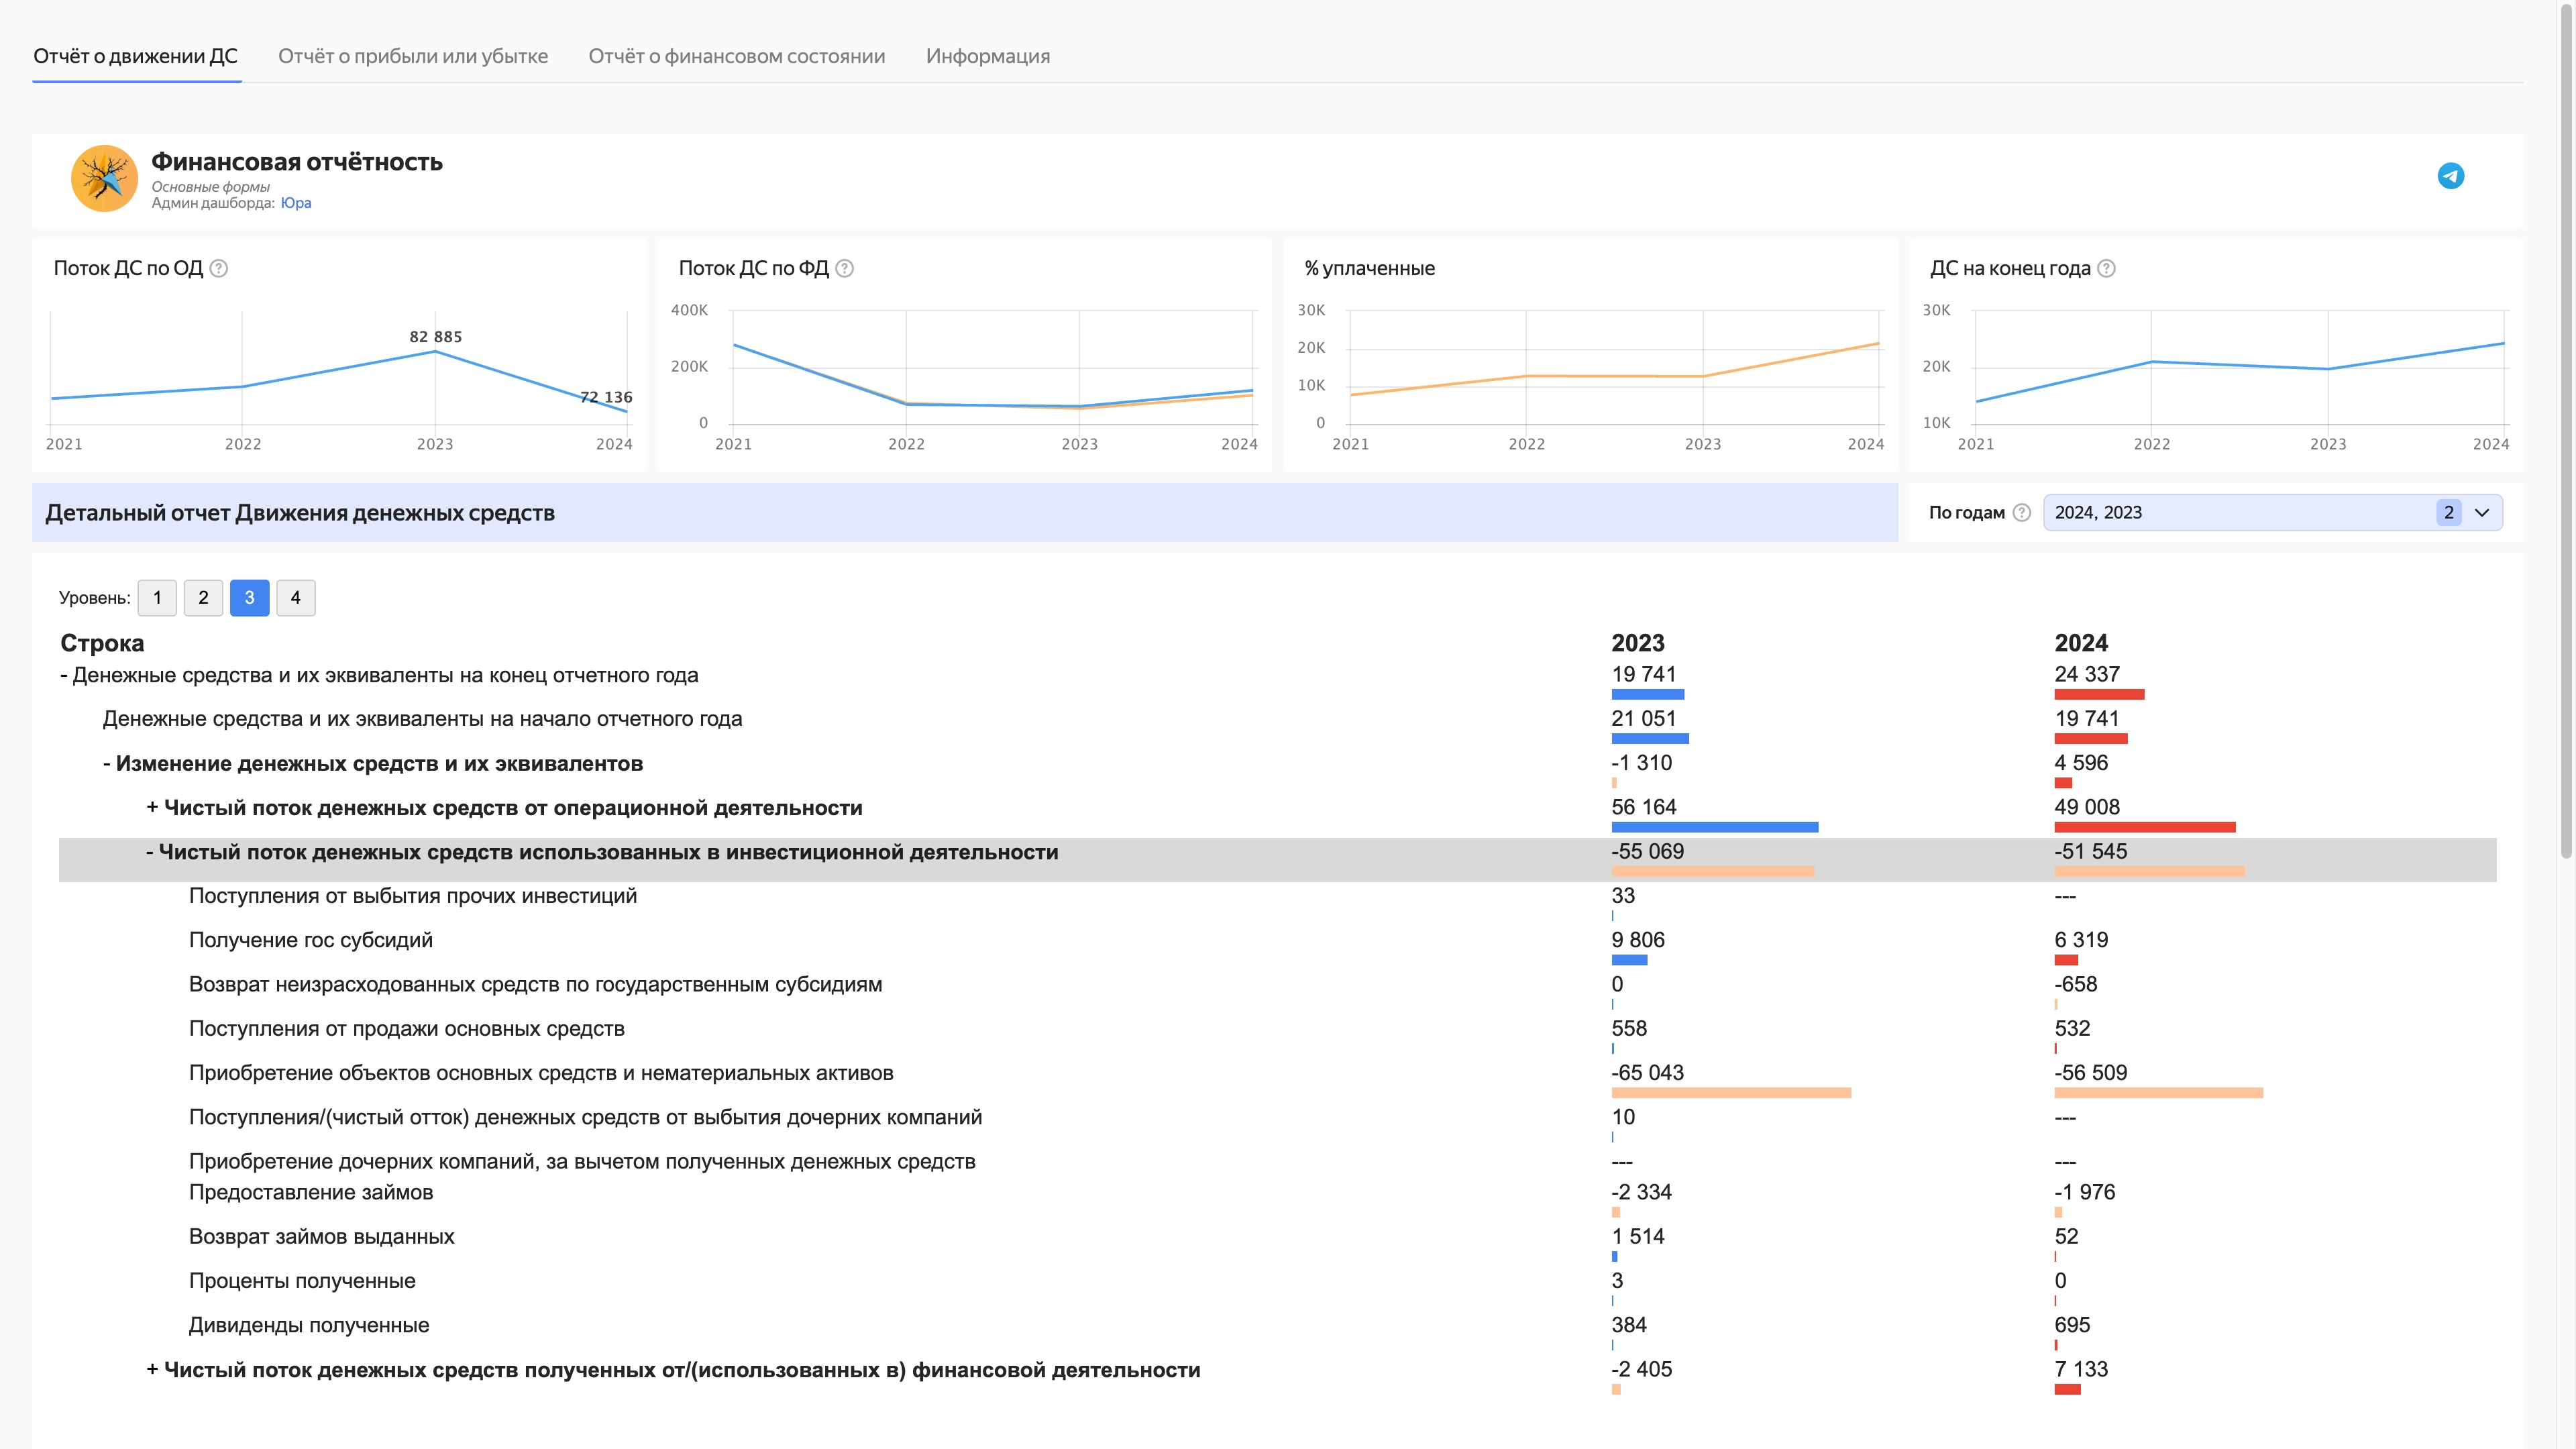
Task: Click the Telegram icon in header
Action: 2450,176
